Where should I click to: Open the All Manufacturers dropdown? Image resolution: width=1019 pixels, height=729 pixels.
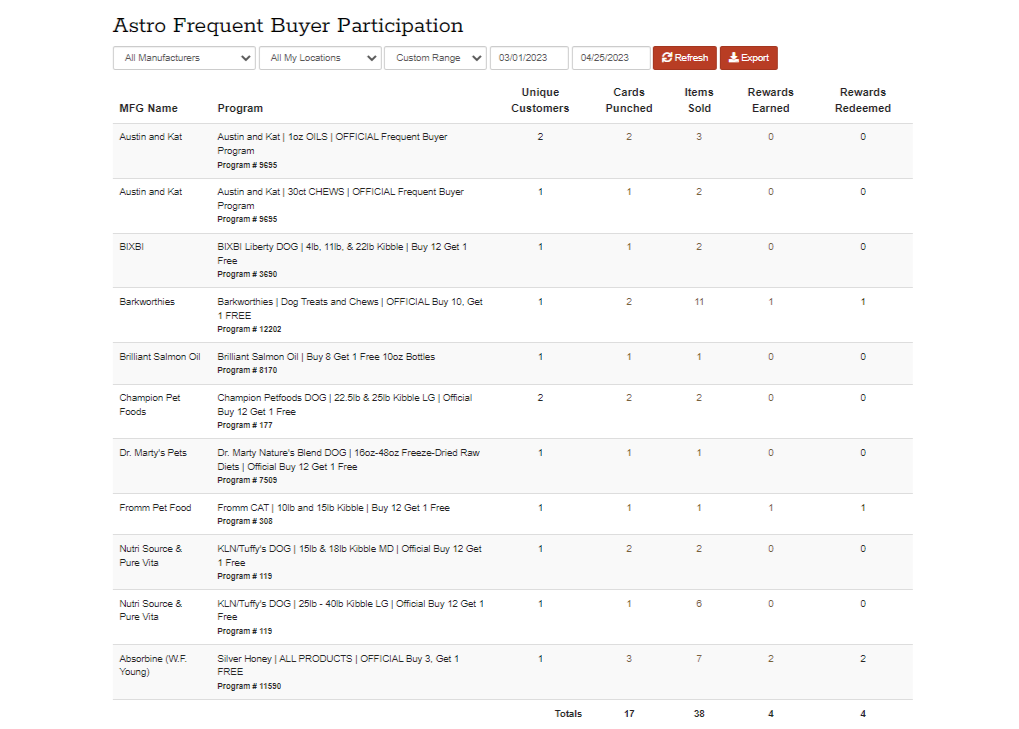click(184, 58)
